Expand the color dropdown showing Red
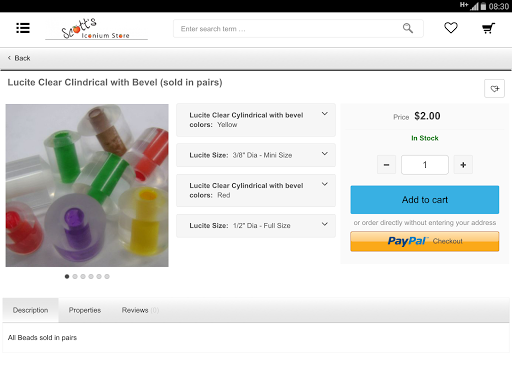The image size is (512, 384). tap(256, 190)
